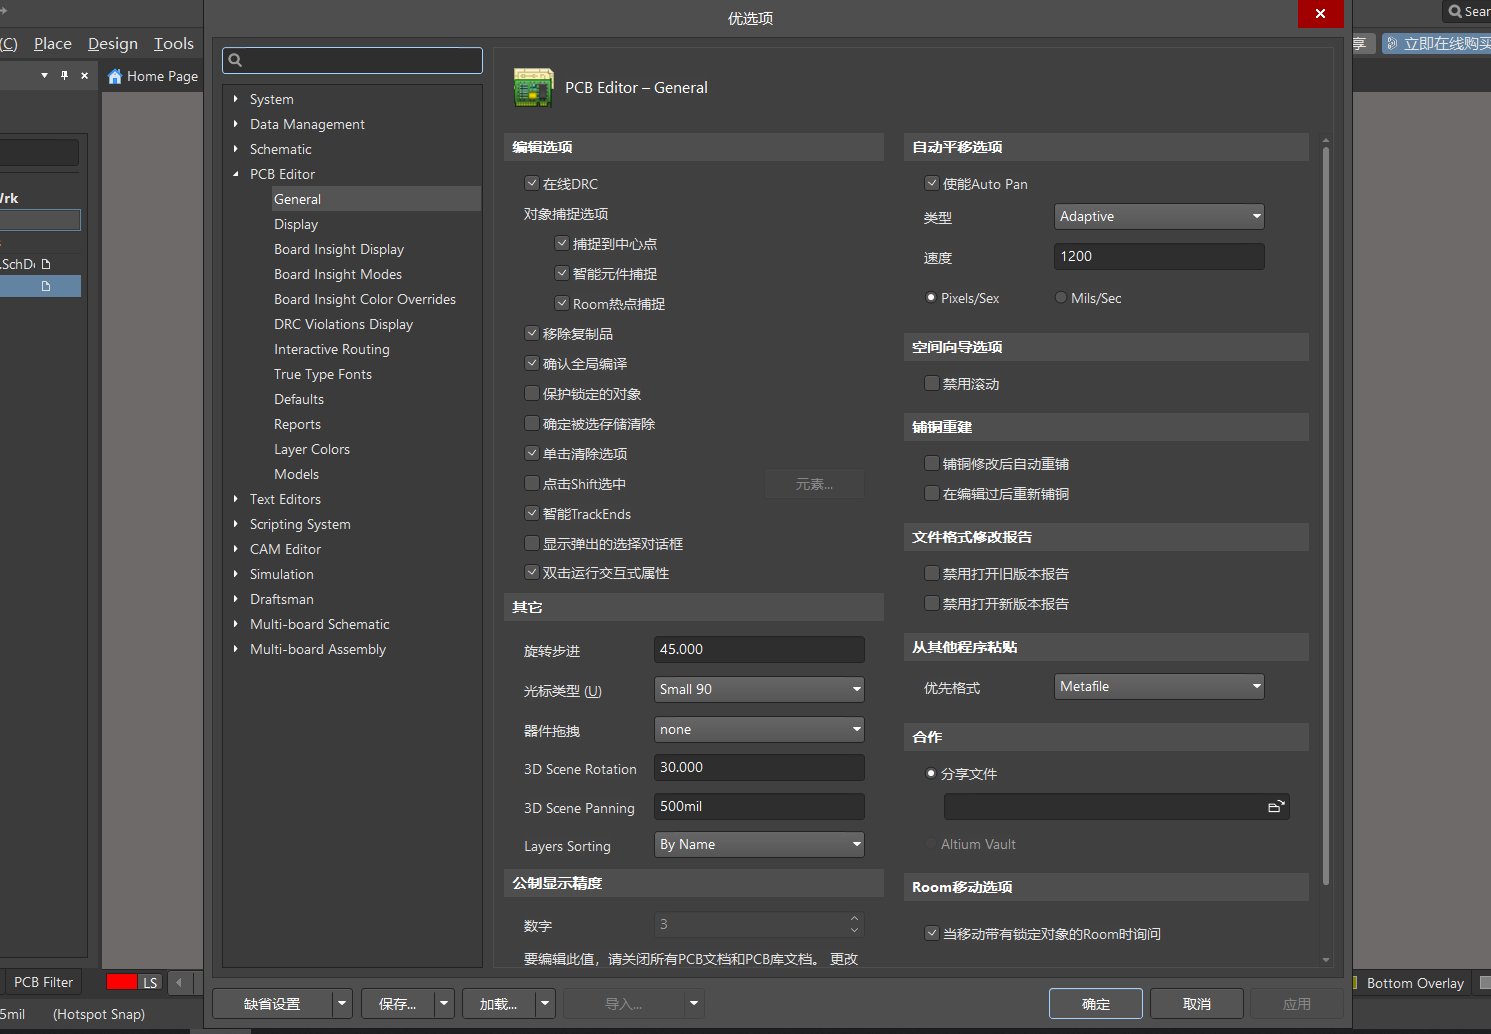This screenshot has height=1034, width=1491.
Task: Click the search icon in the preferences filter box
Action: (236, 60)
